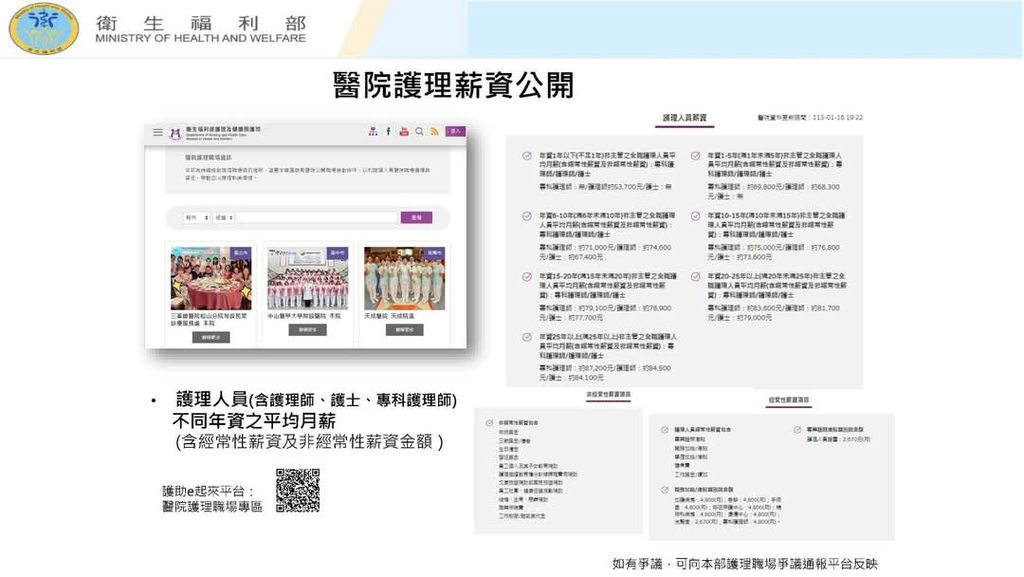Open the RSS feed icon
This screenshot has height=577, width=1024.
(435, 131)
